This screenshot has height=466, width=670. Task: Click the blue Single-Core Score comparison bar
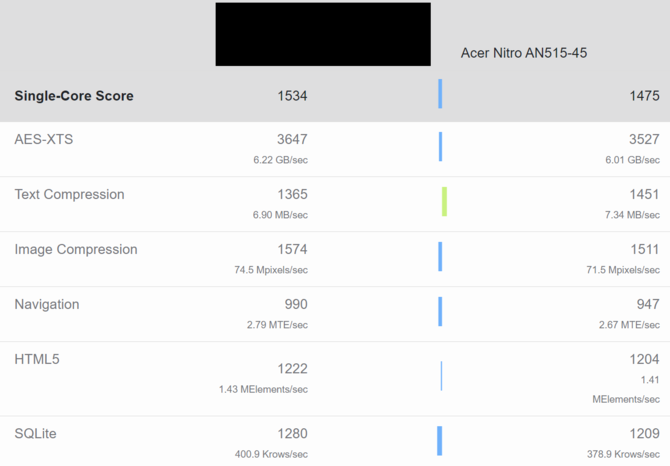coord(440,95)
